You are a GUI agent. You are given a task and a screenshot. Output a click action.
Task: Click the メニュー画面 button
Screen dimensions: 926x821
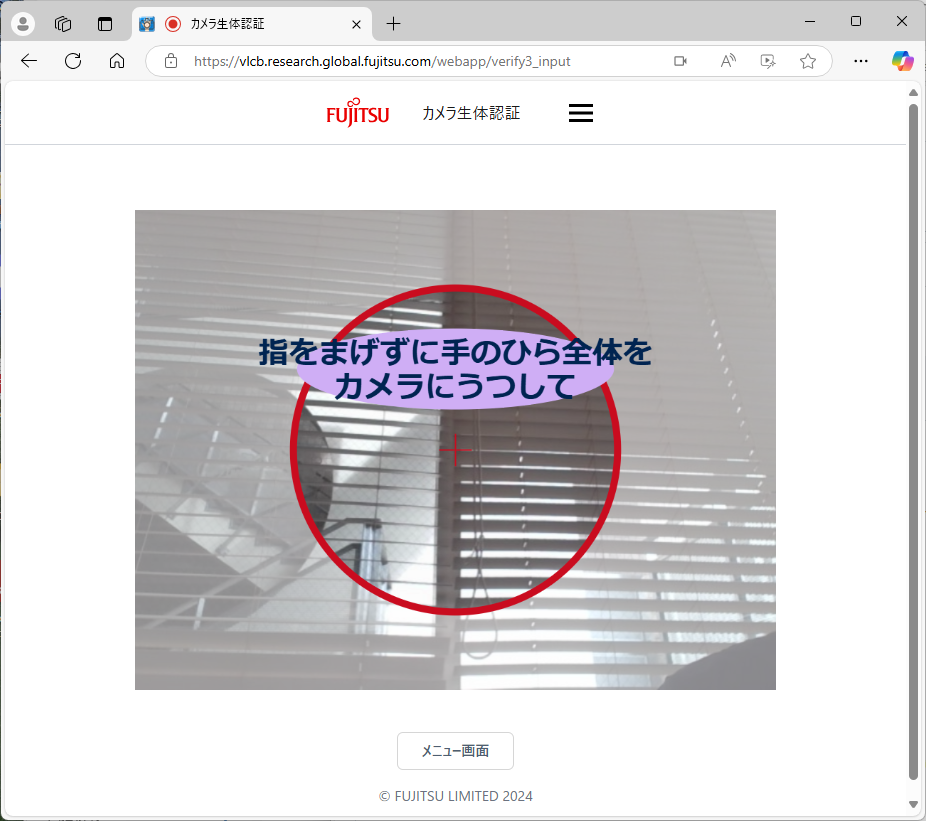click(x=455, y=751)
